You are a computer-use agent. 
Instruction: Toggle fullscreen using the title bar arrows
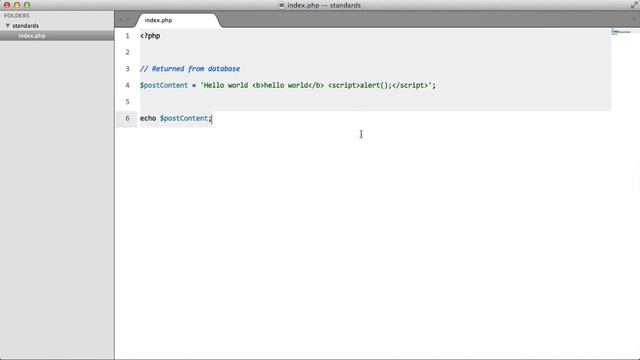click(x=634, y=5)
